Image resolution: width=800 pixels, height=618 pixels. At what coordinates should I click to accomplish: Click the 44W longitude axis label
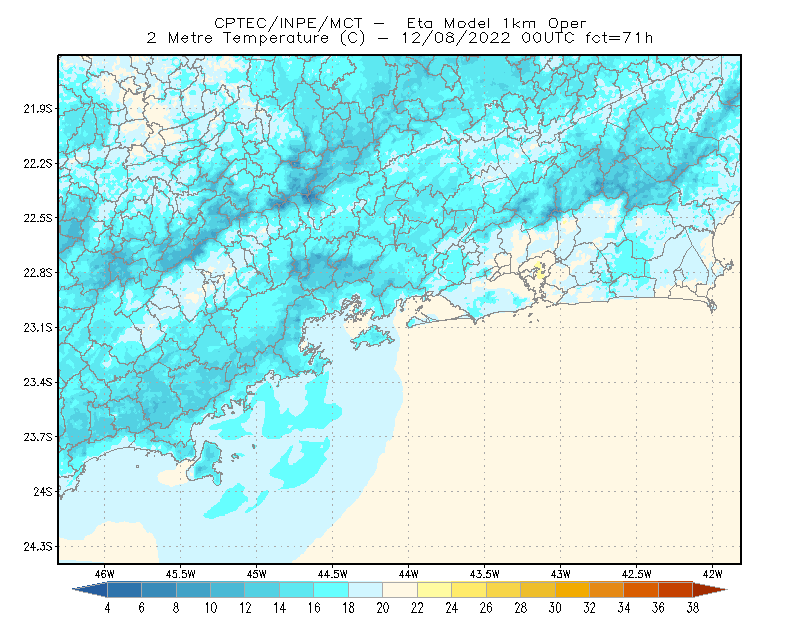tap(408, 574)
